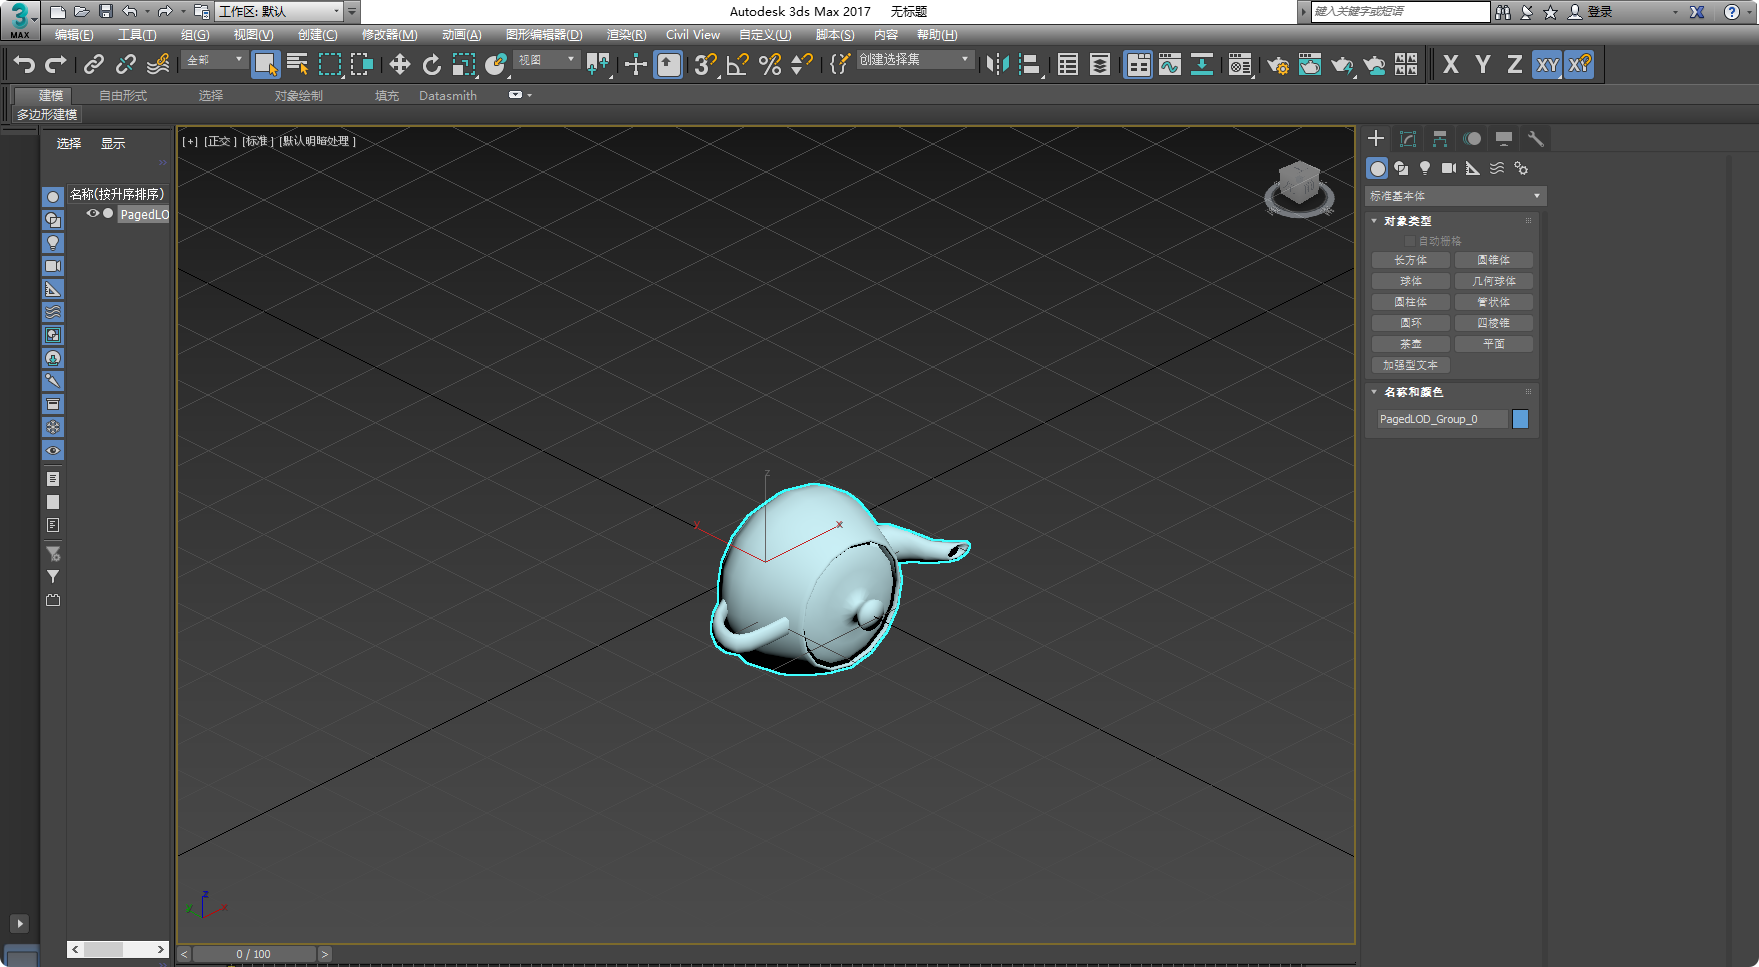The width and height of the screenshot is (1759, 967).
Task: Open the 标准基本体 category dropdown
Action: [1456, 196]
